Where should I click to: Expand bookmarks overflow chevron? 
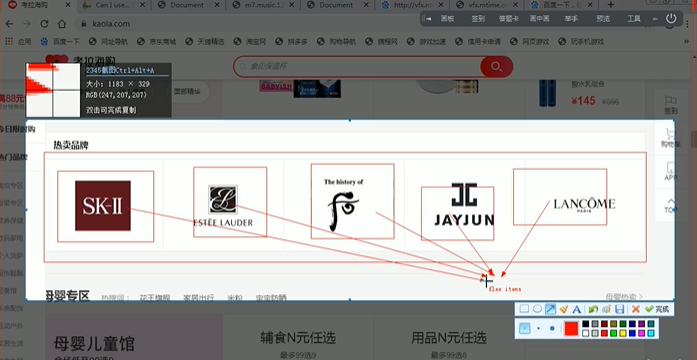(x=687, y=41)
